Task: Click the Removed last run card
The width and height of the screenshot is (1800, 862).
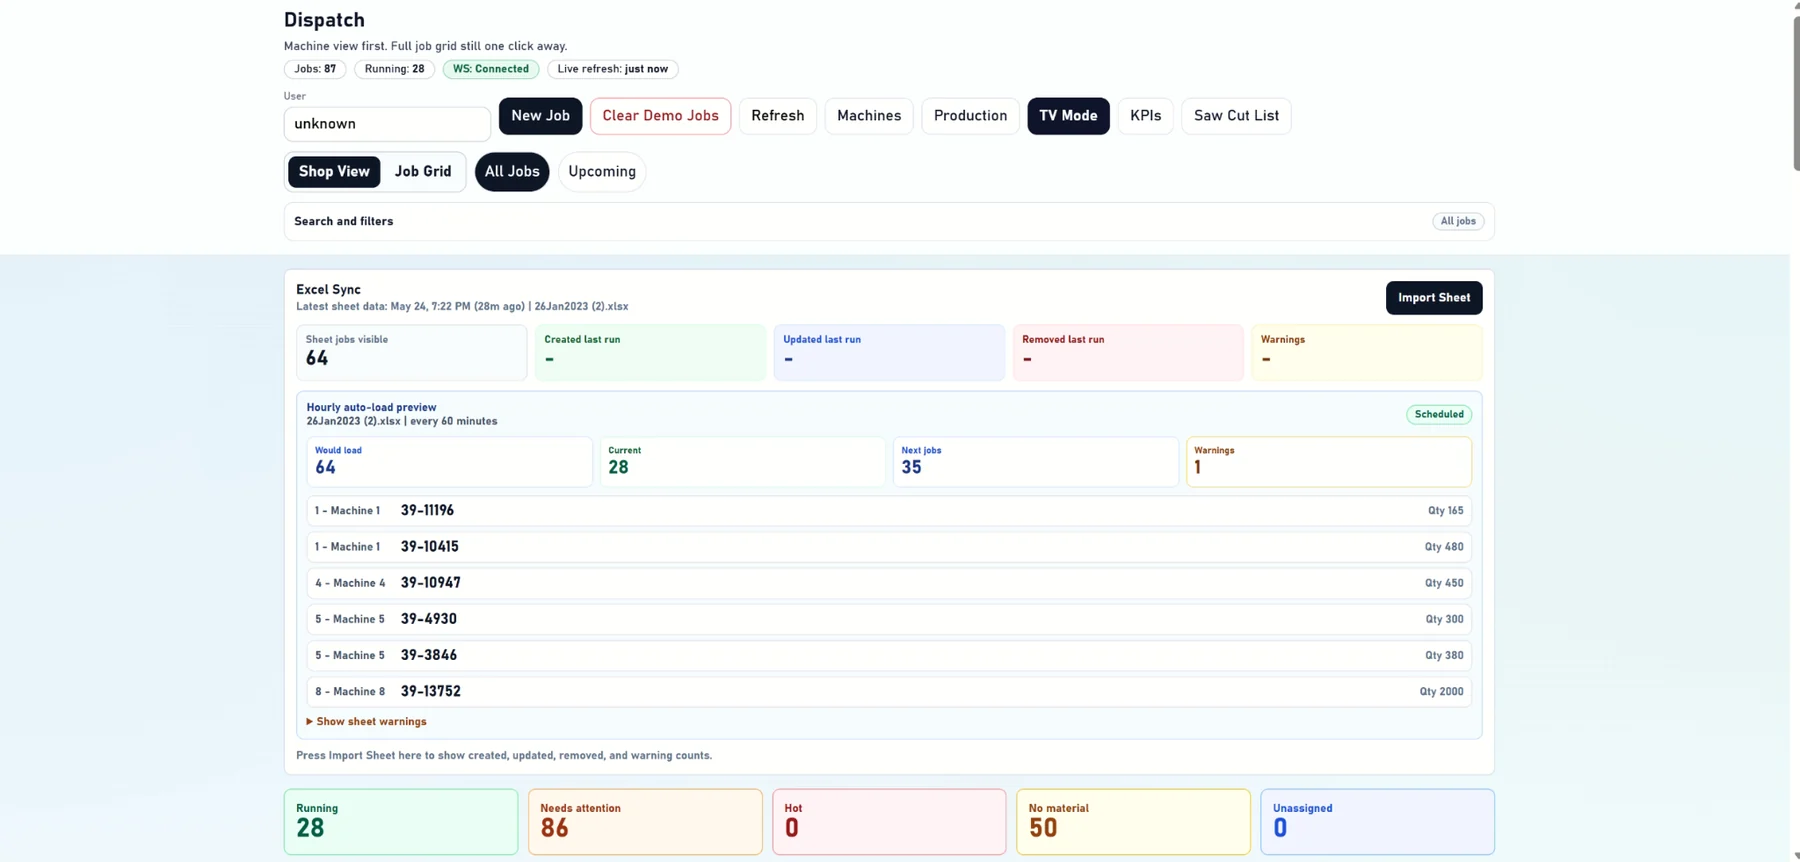Action: tap(1128, 352)
